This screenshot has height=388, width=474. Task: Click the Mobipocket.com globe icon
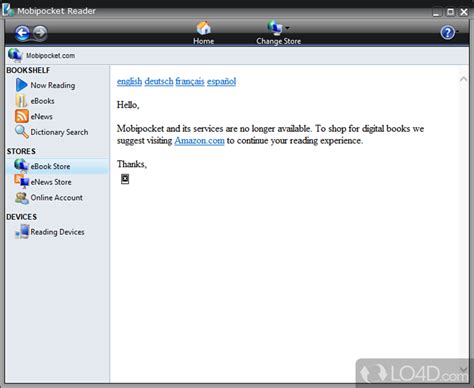(x=15, y=55)
